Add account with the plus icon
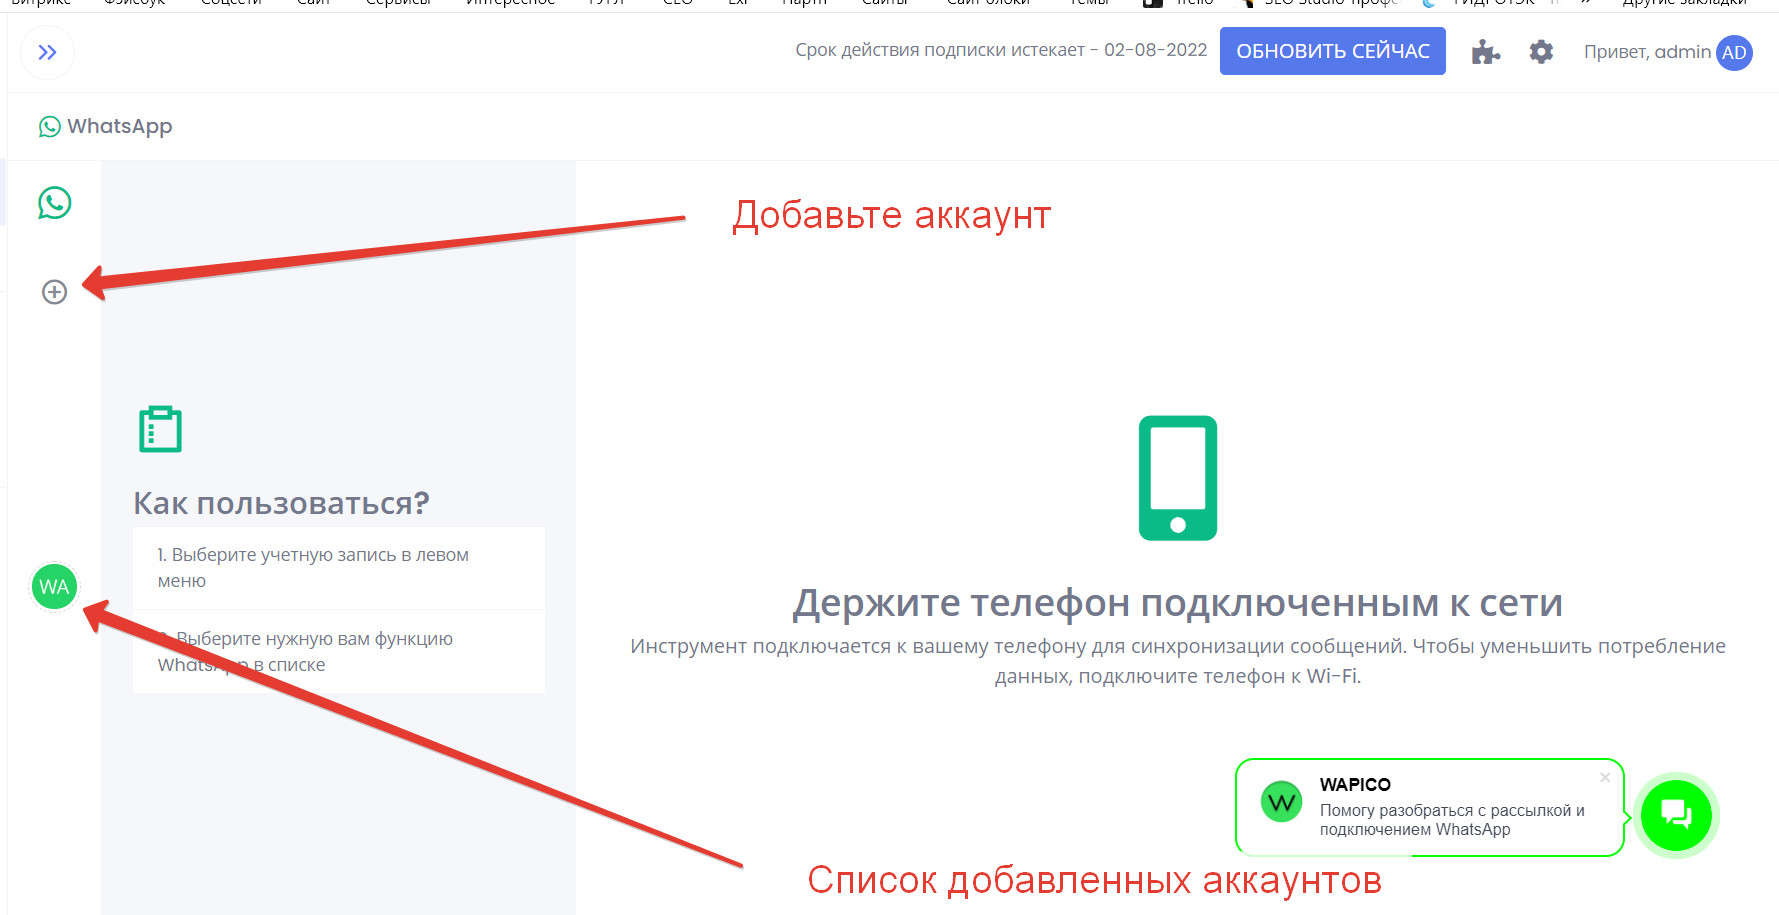Image resolution: width=1779 pixels, height=915 pixels. coord(54,292)
